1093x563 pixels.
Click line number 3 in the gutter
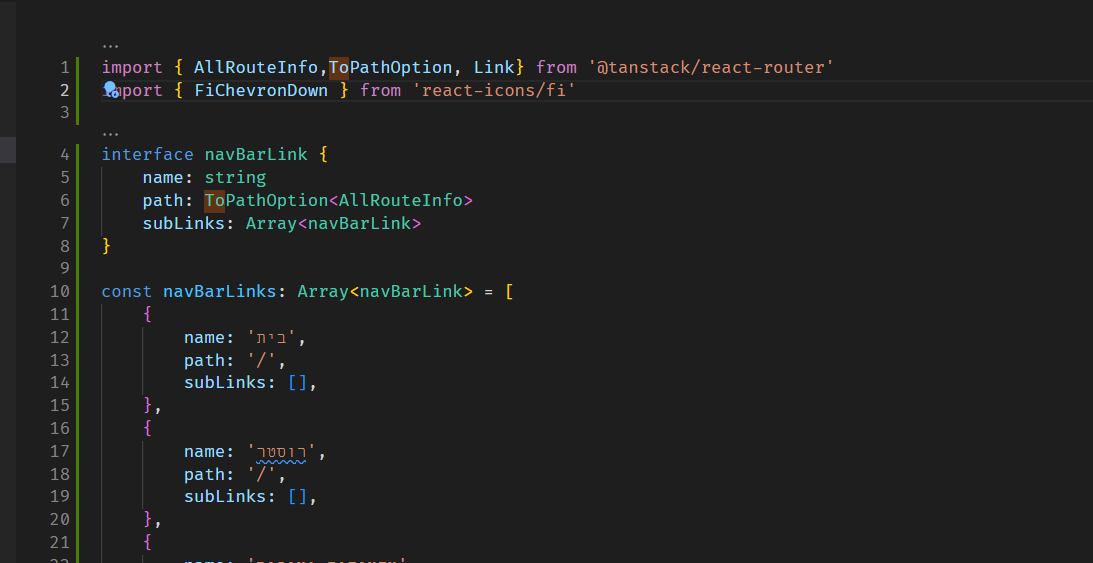coord(65,112)
